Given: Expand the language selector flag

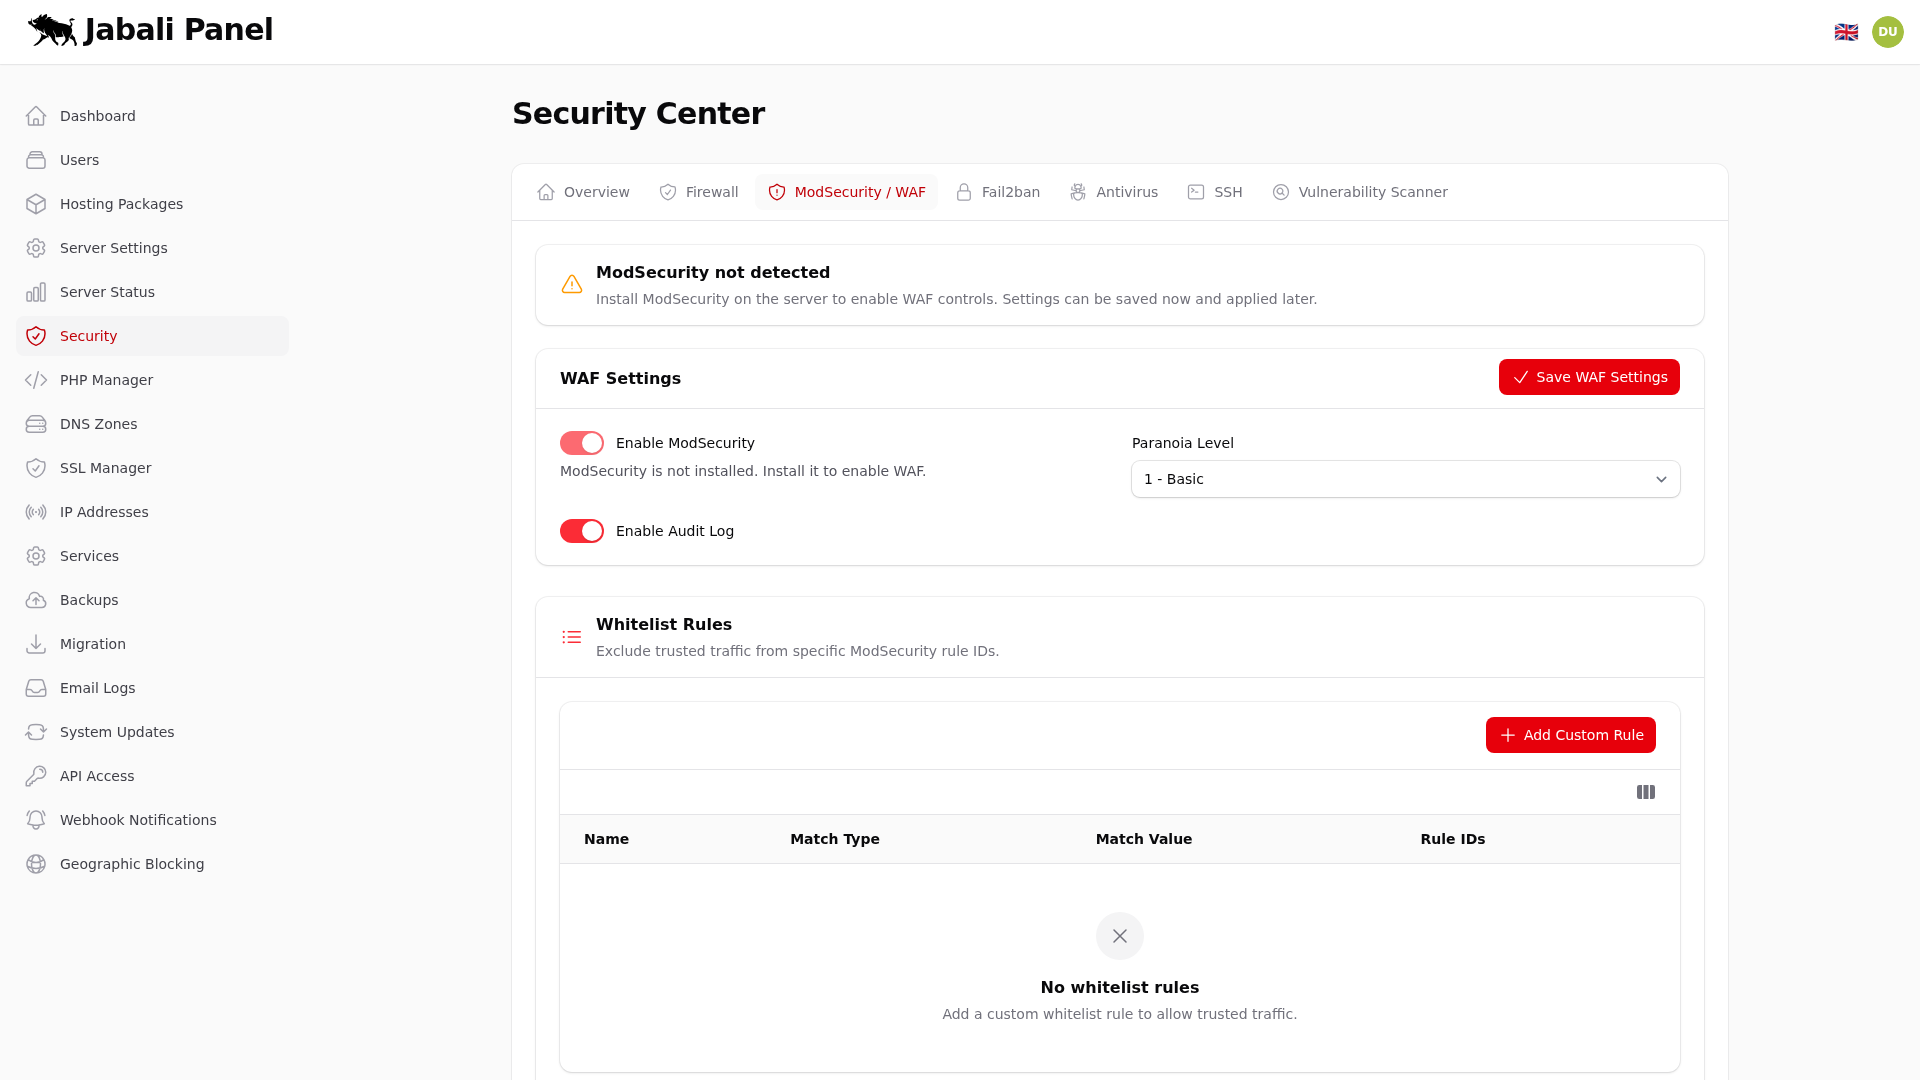Looking at the screenshot, I should [x=1847, y=31].
